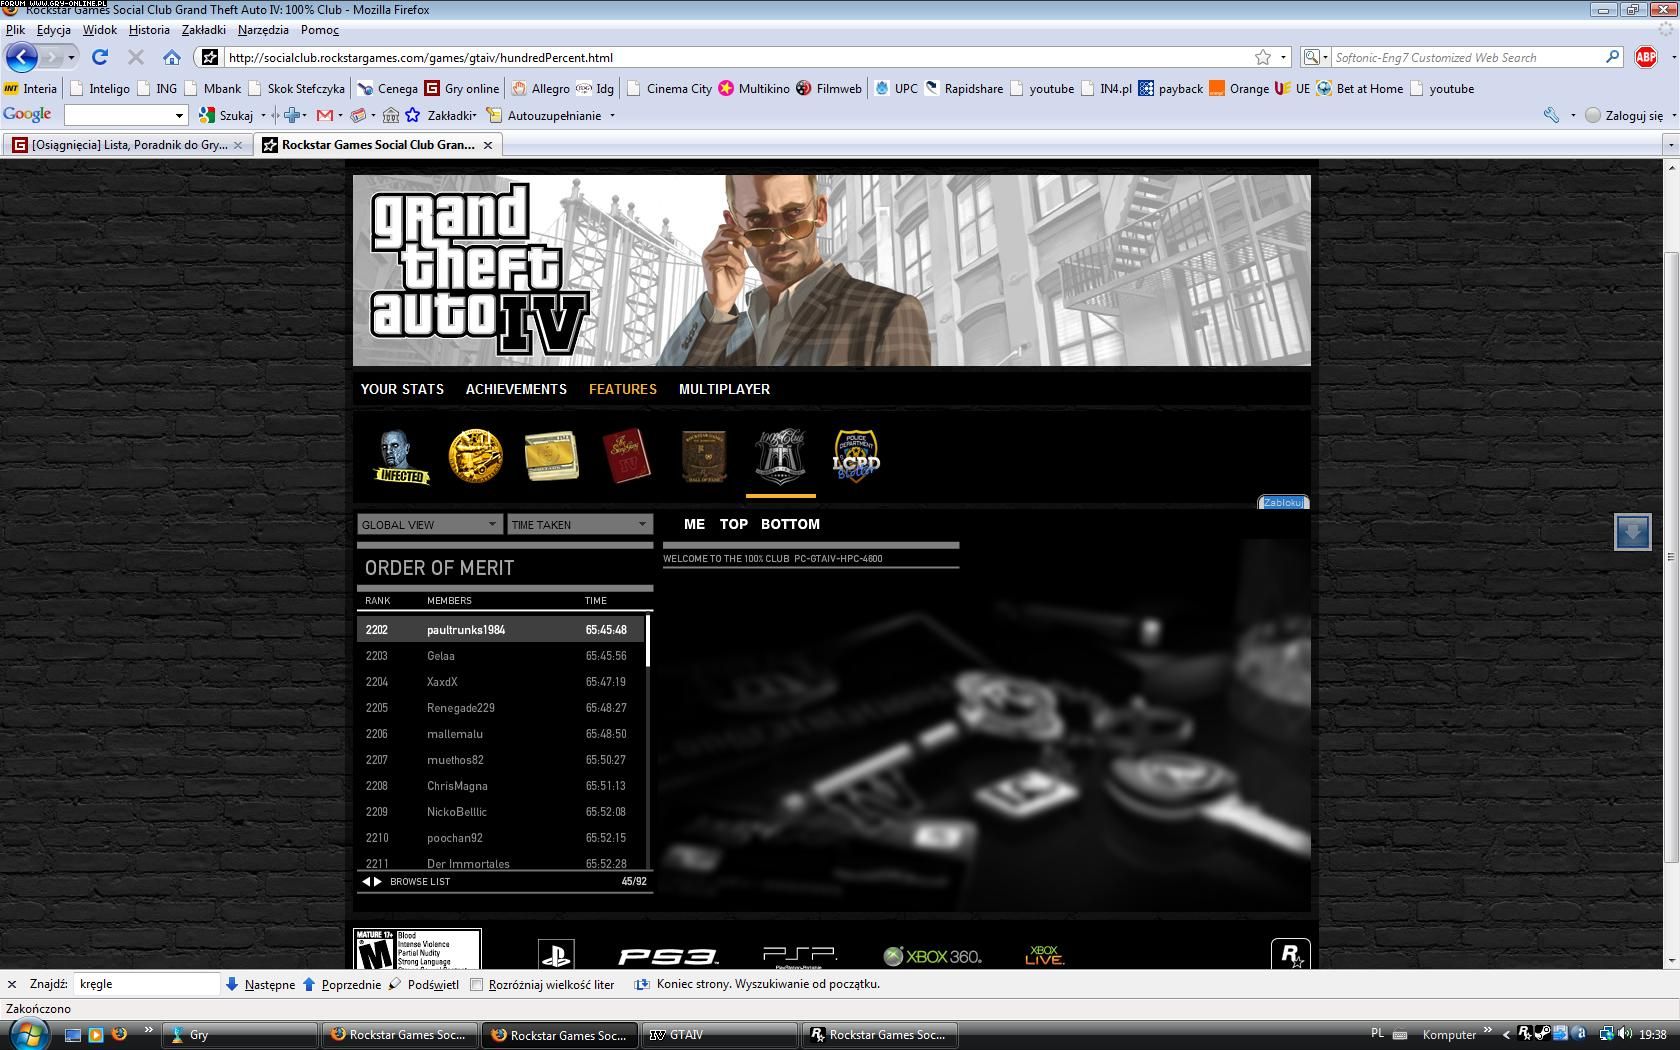Toggle Podświetl highlight all in find bar
The height and width of the screenshot is (1050, 1680).
424,984
